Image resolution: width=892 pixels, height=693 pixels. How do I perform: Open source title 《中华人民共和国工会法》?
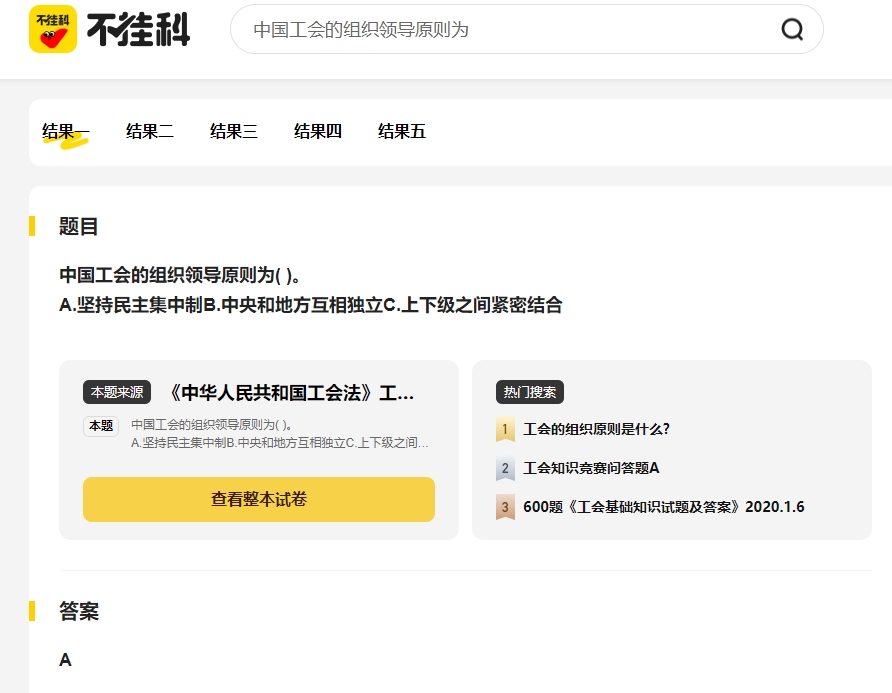point(292,393)
